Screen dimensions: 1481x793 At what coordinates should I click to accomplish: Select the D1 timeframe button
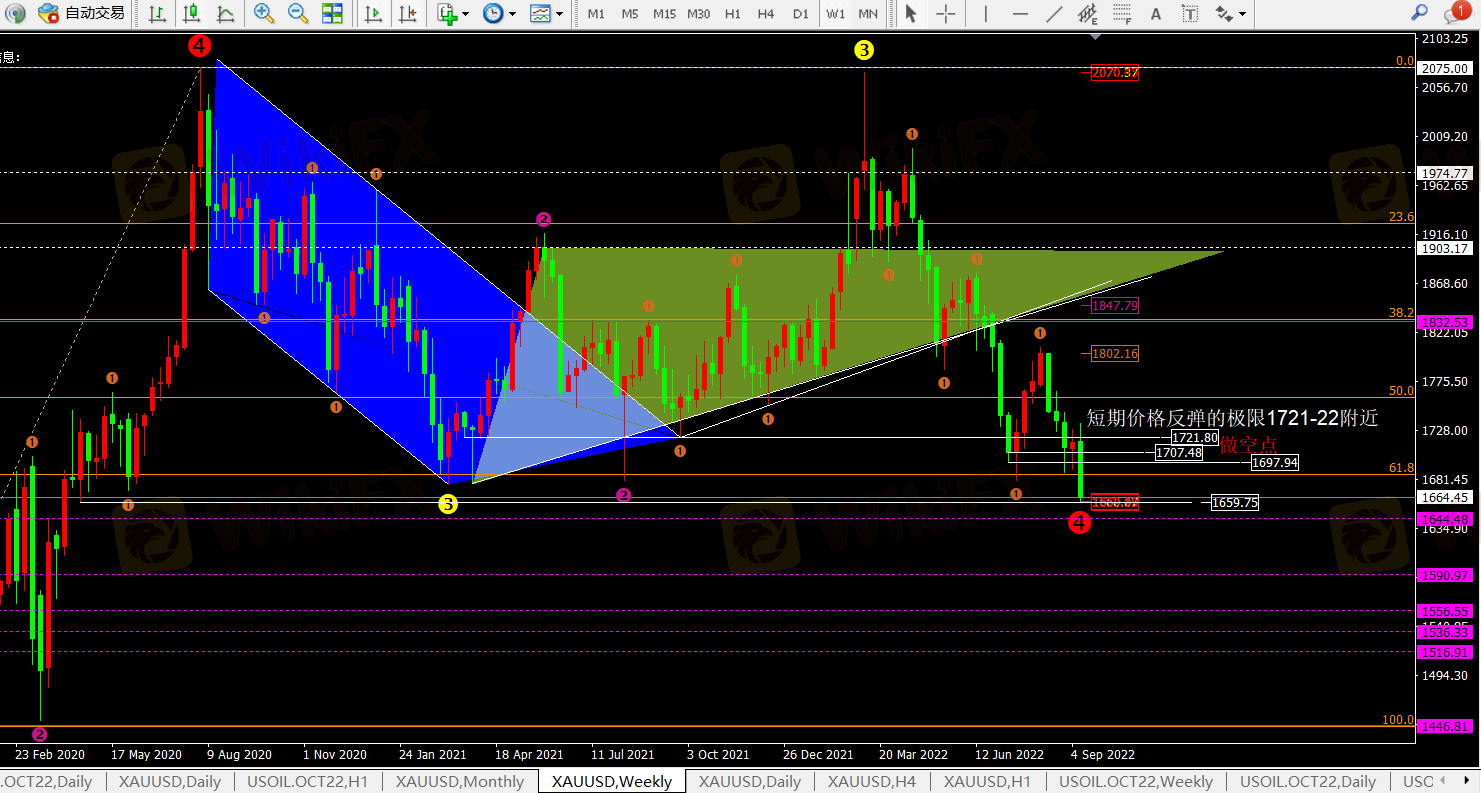click(800, 14)
